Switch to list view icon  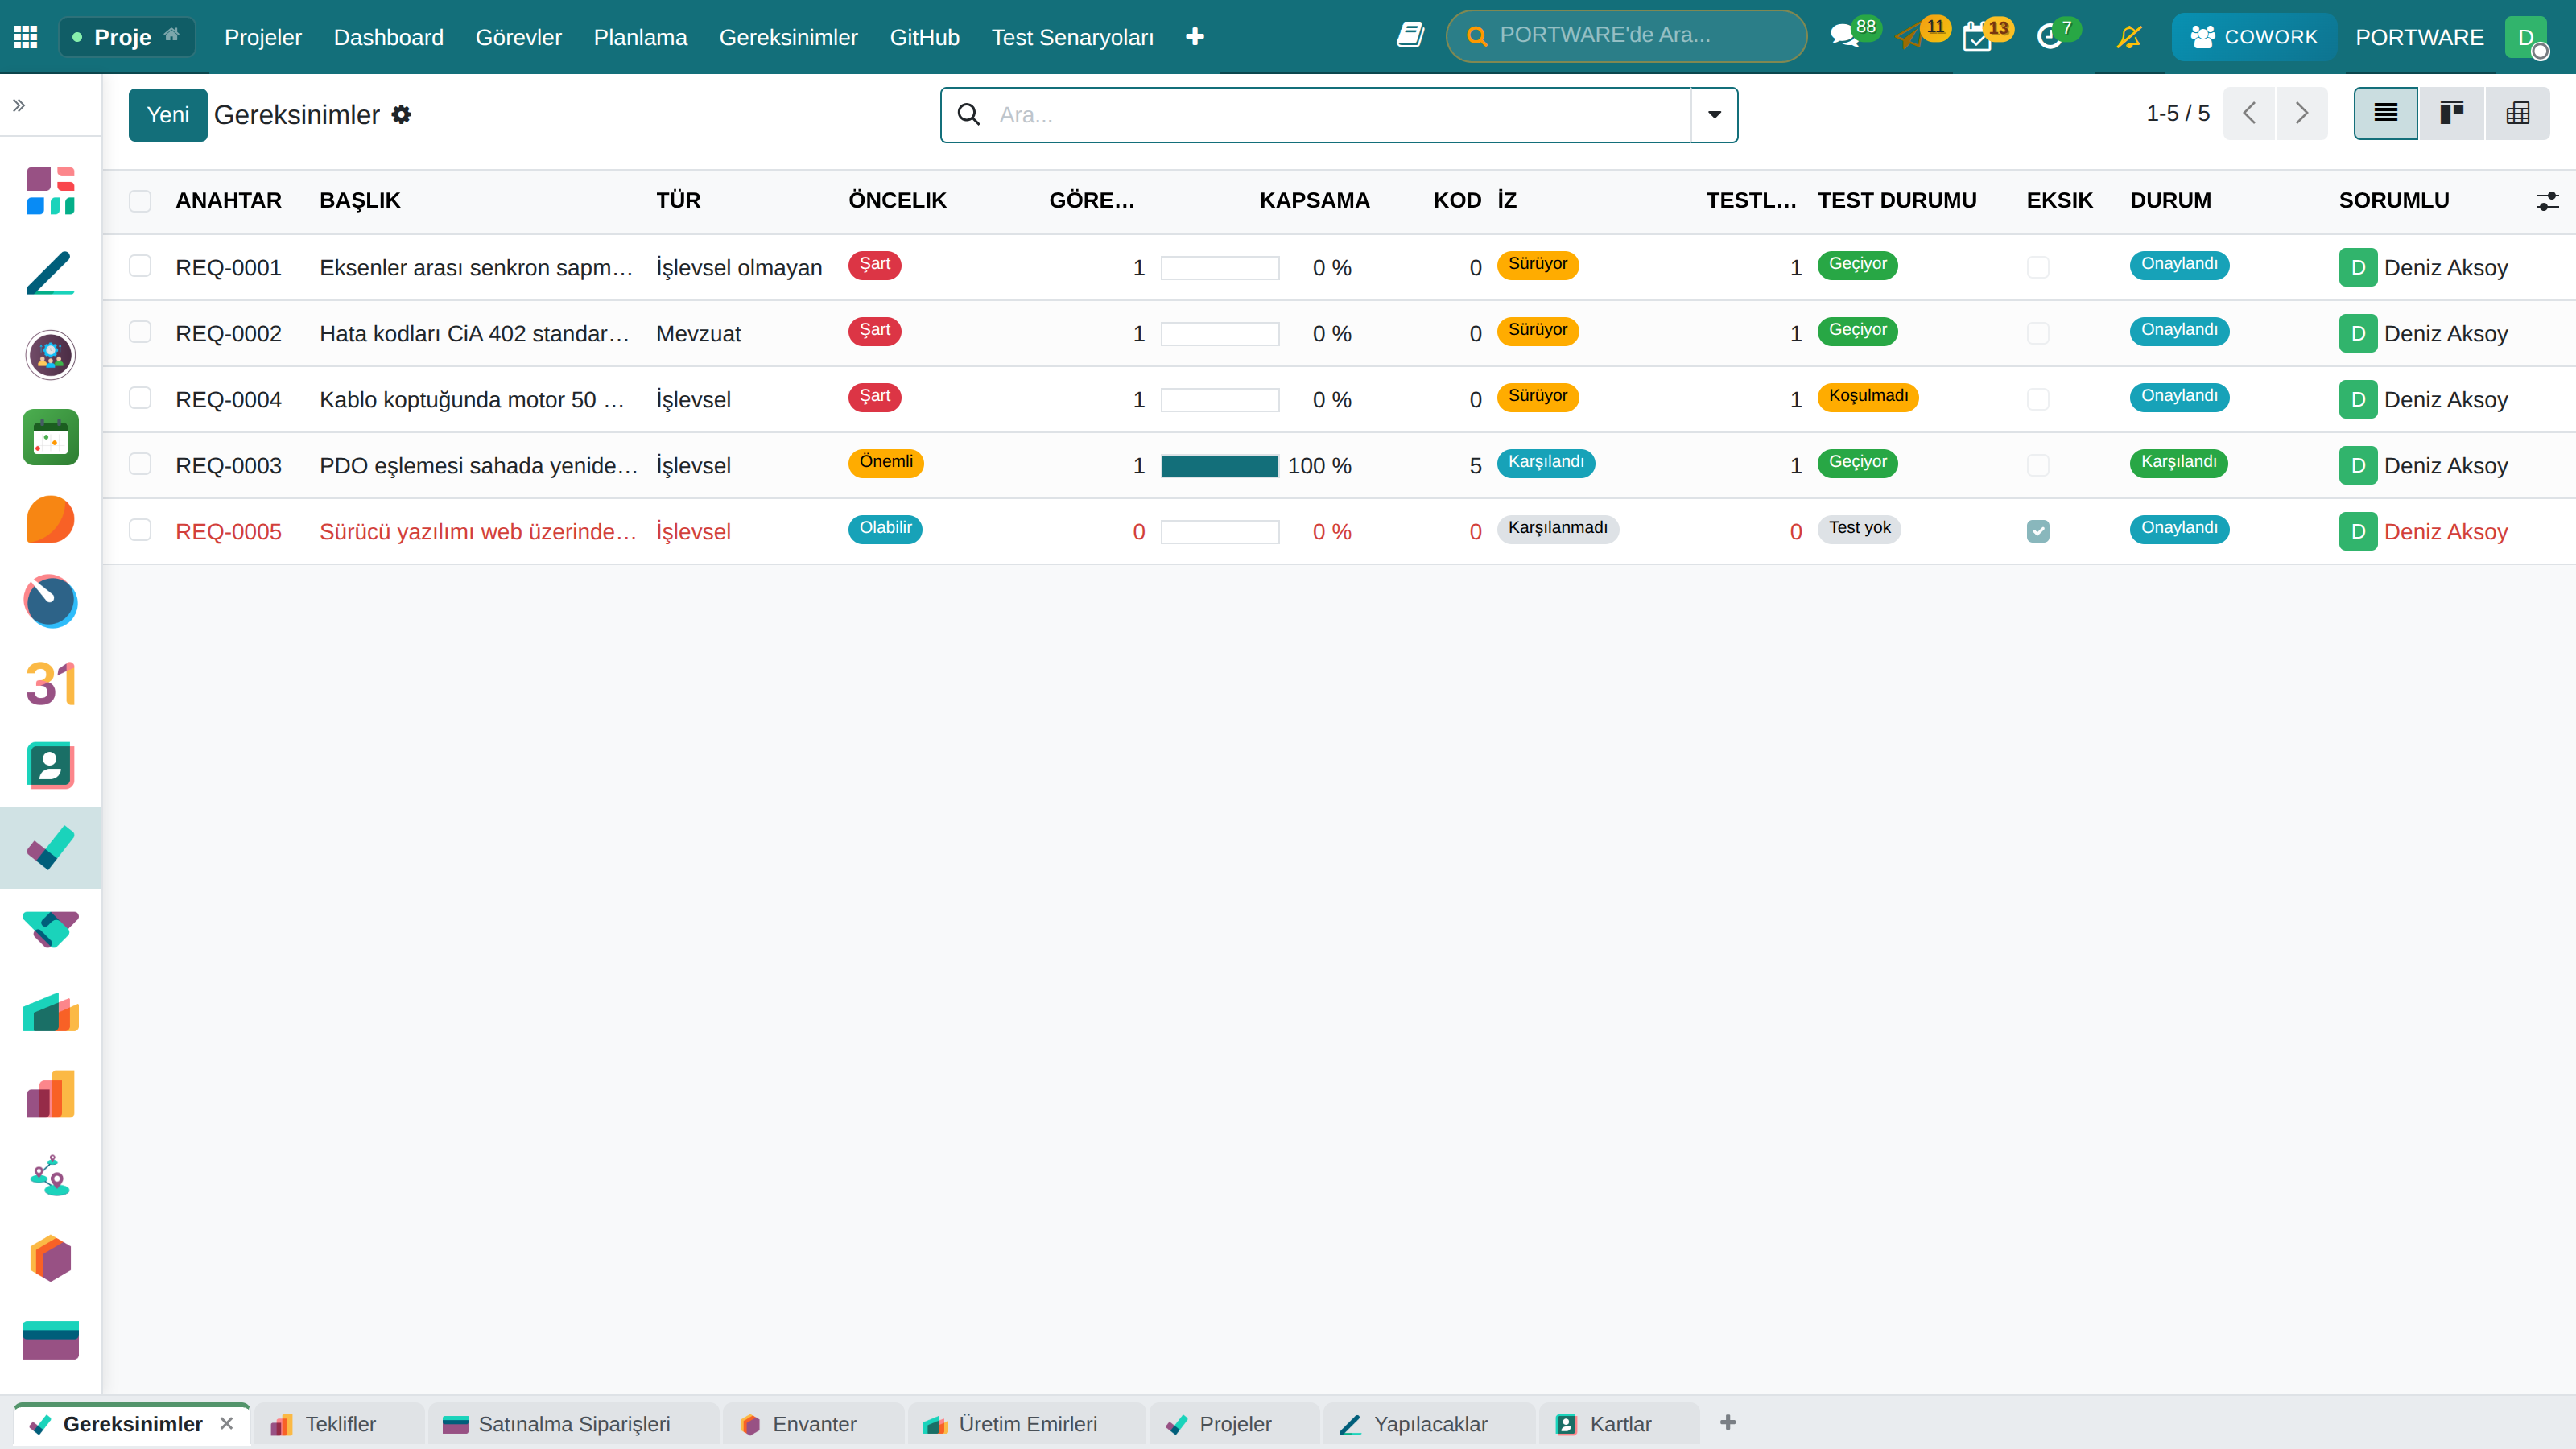(x=2386, y=113)
